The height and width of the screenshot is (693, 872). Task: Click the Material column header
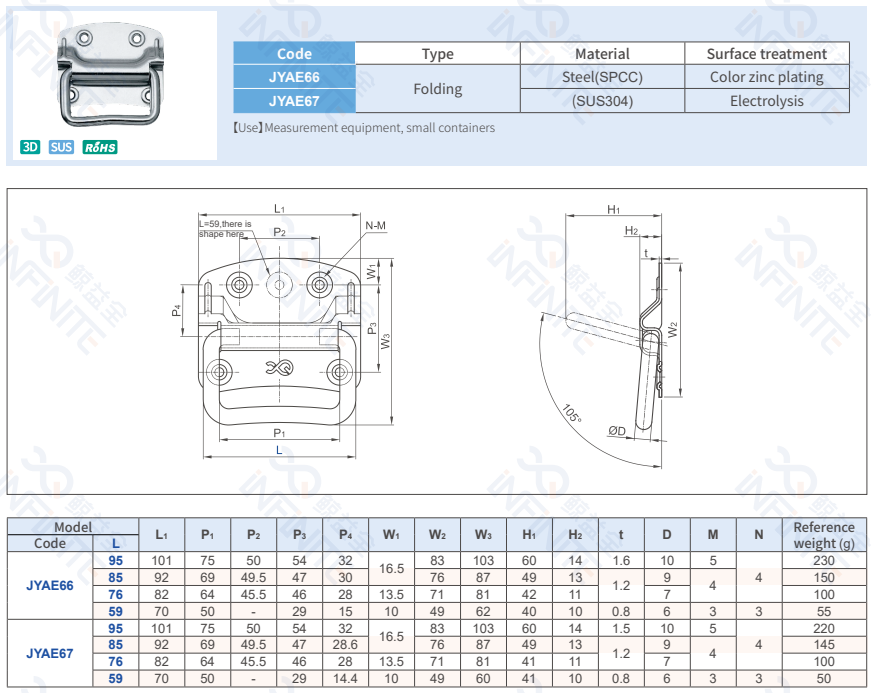[x=602, y=54]
